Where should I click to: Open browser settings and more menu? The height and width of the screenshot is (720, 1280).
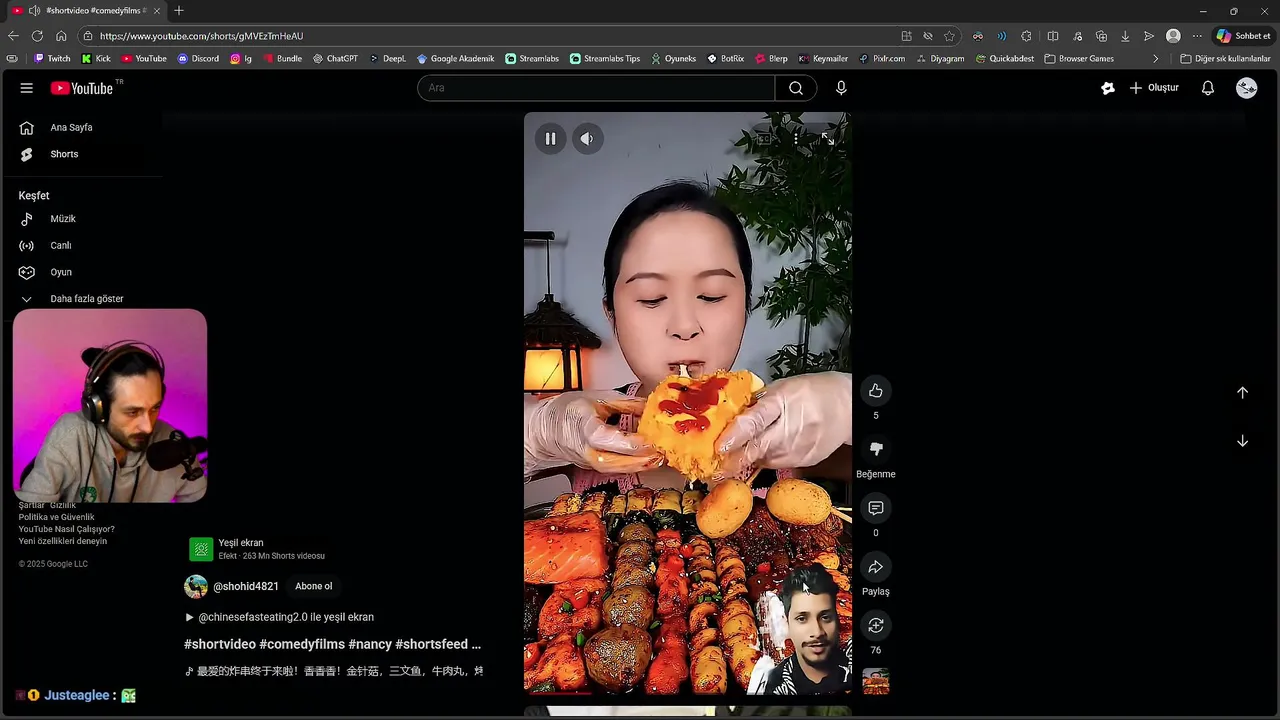click(1197, 36)
